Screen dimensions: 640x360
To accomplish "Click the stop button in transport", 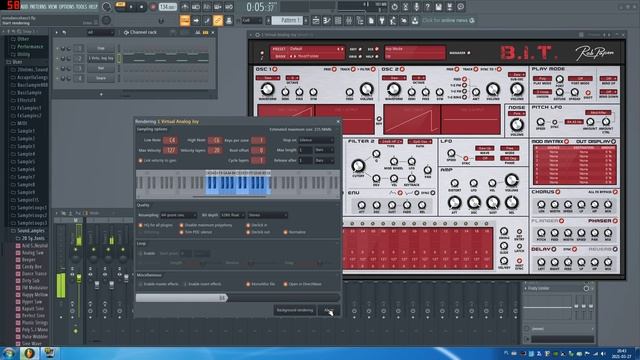I will click(142, 7).
